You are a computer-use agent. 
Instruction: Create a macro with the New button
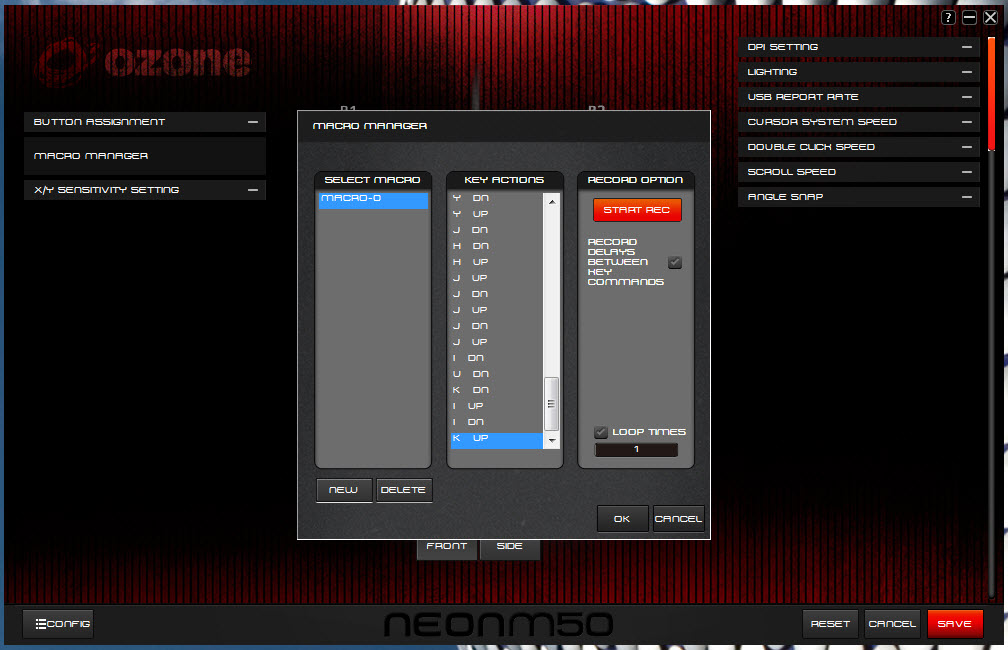[x=344, y=490]
